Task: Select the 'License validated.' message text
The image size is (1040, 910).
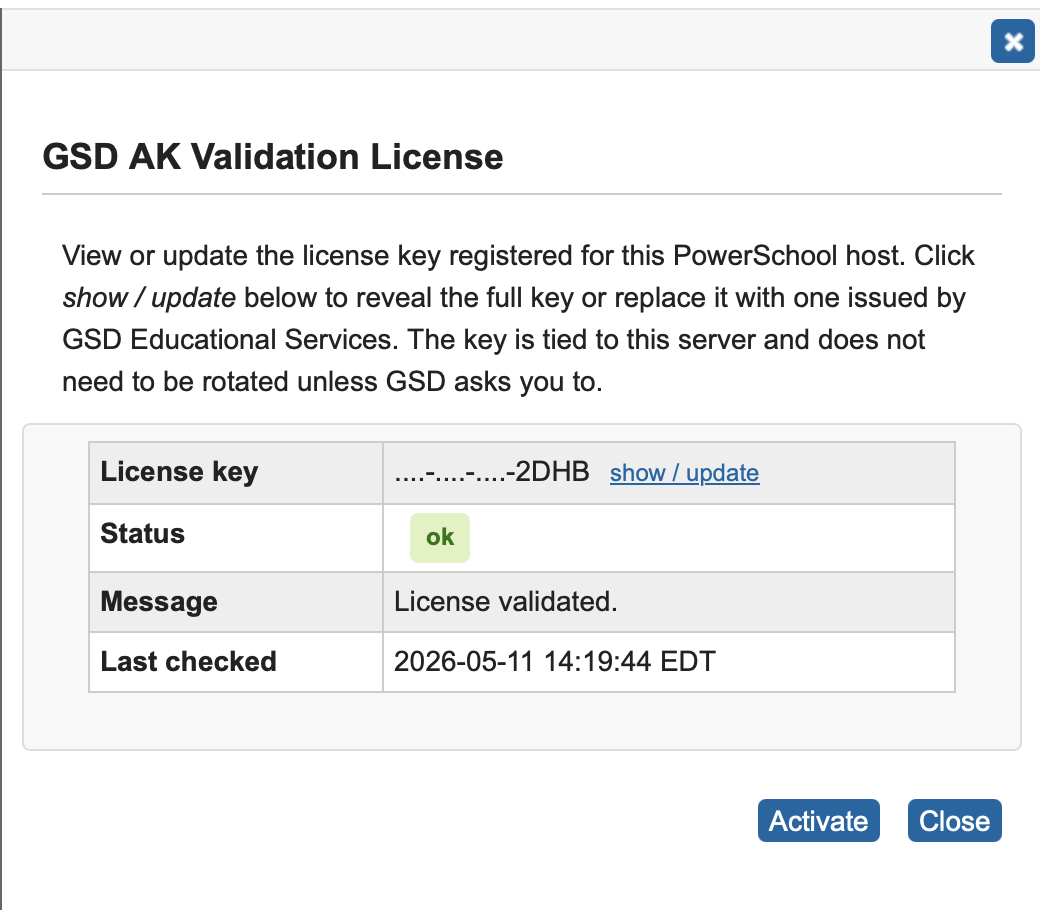Action: 505,602
